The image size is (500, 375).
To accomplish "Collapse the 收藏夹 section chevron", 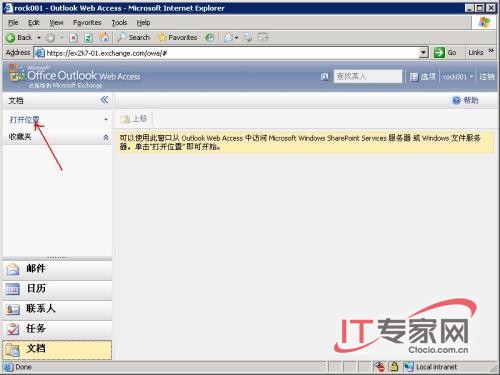I will pos(106,137).
